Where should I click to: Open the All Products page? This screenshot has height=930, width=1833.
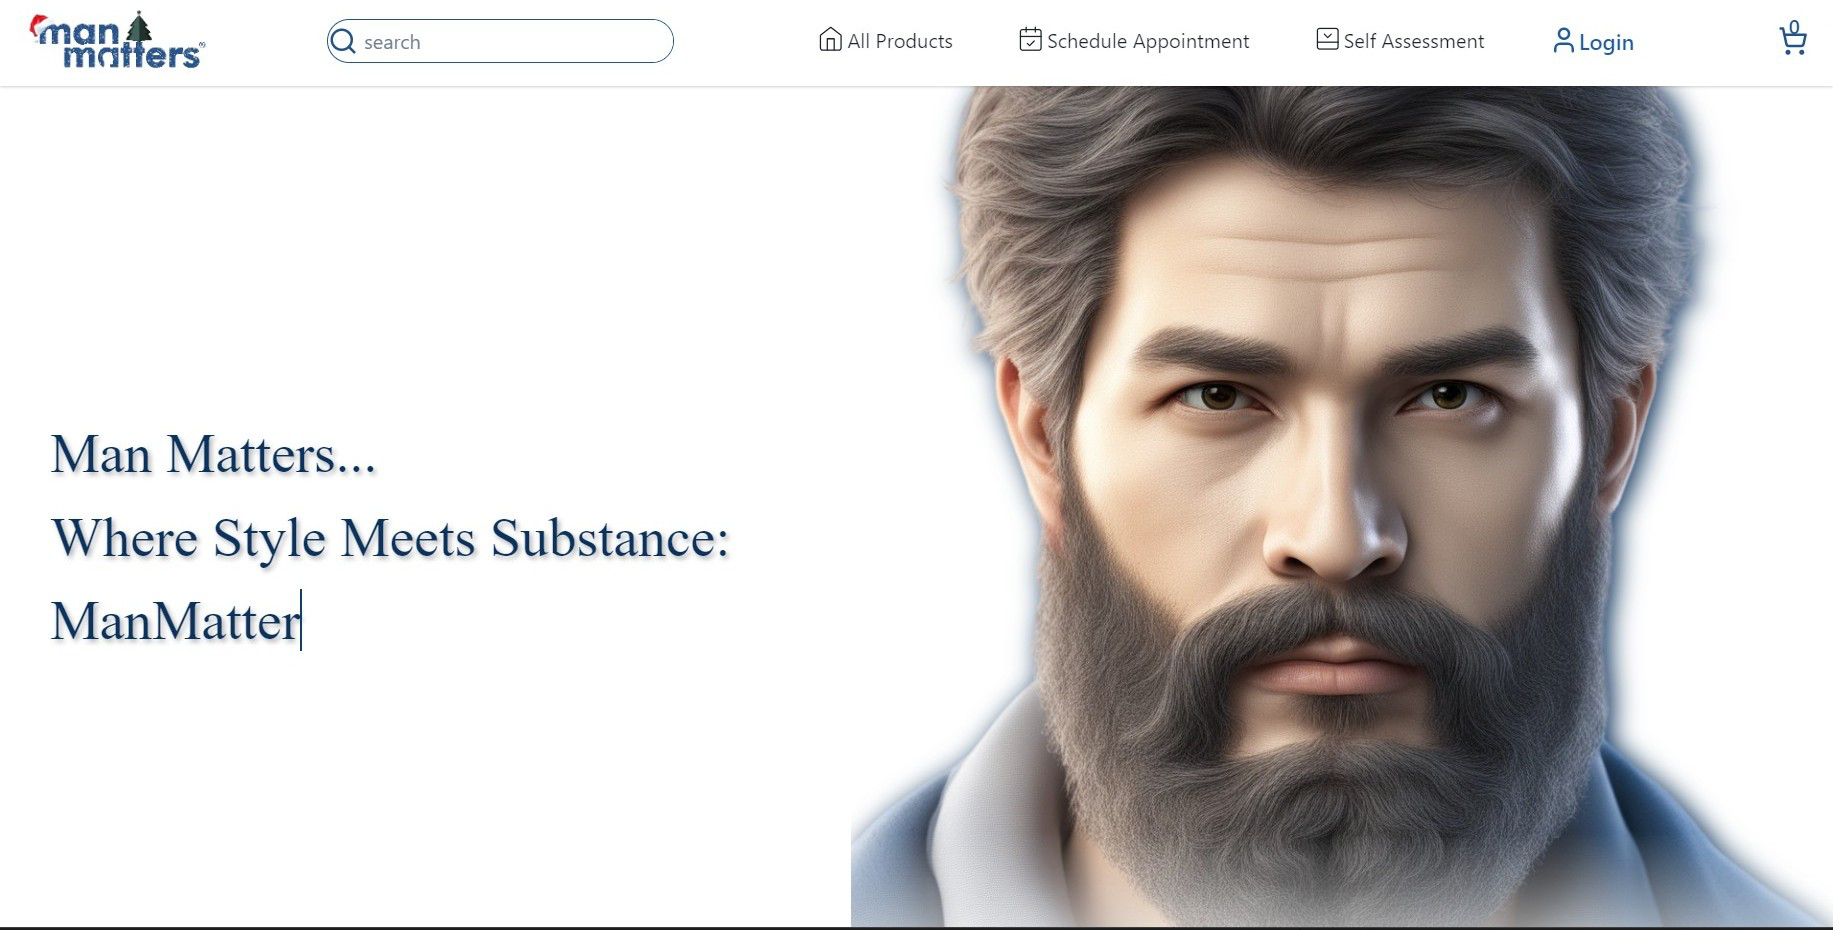899,41
